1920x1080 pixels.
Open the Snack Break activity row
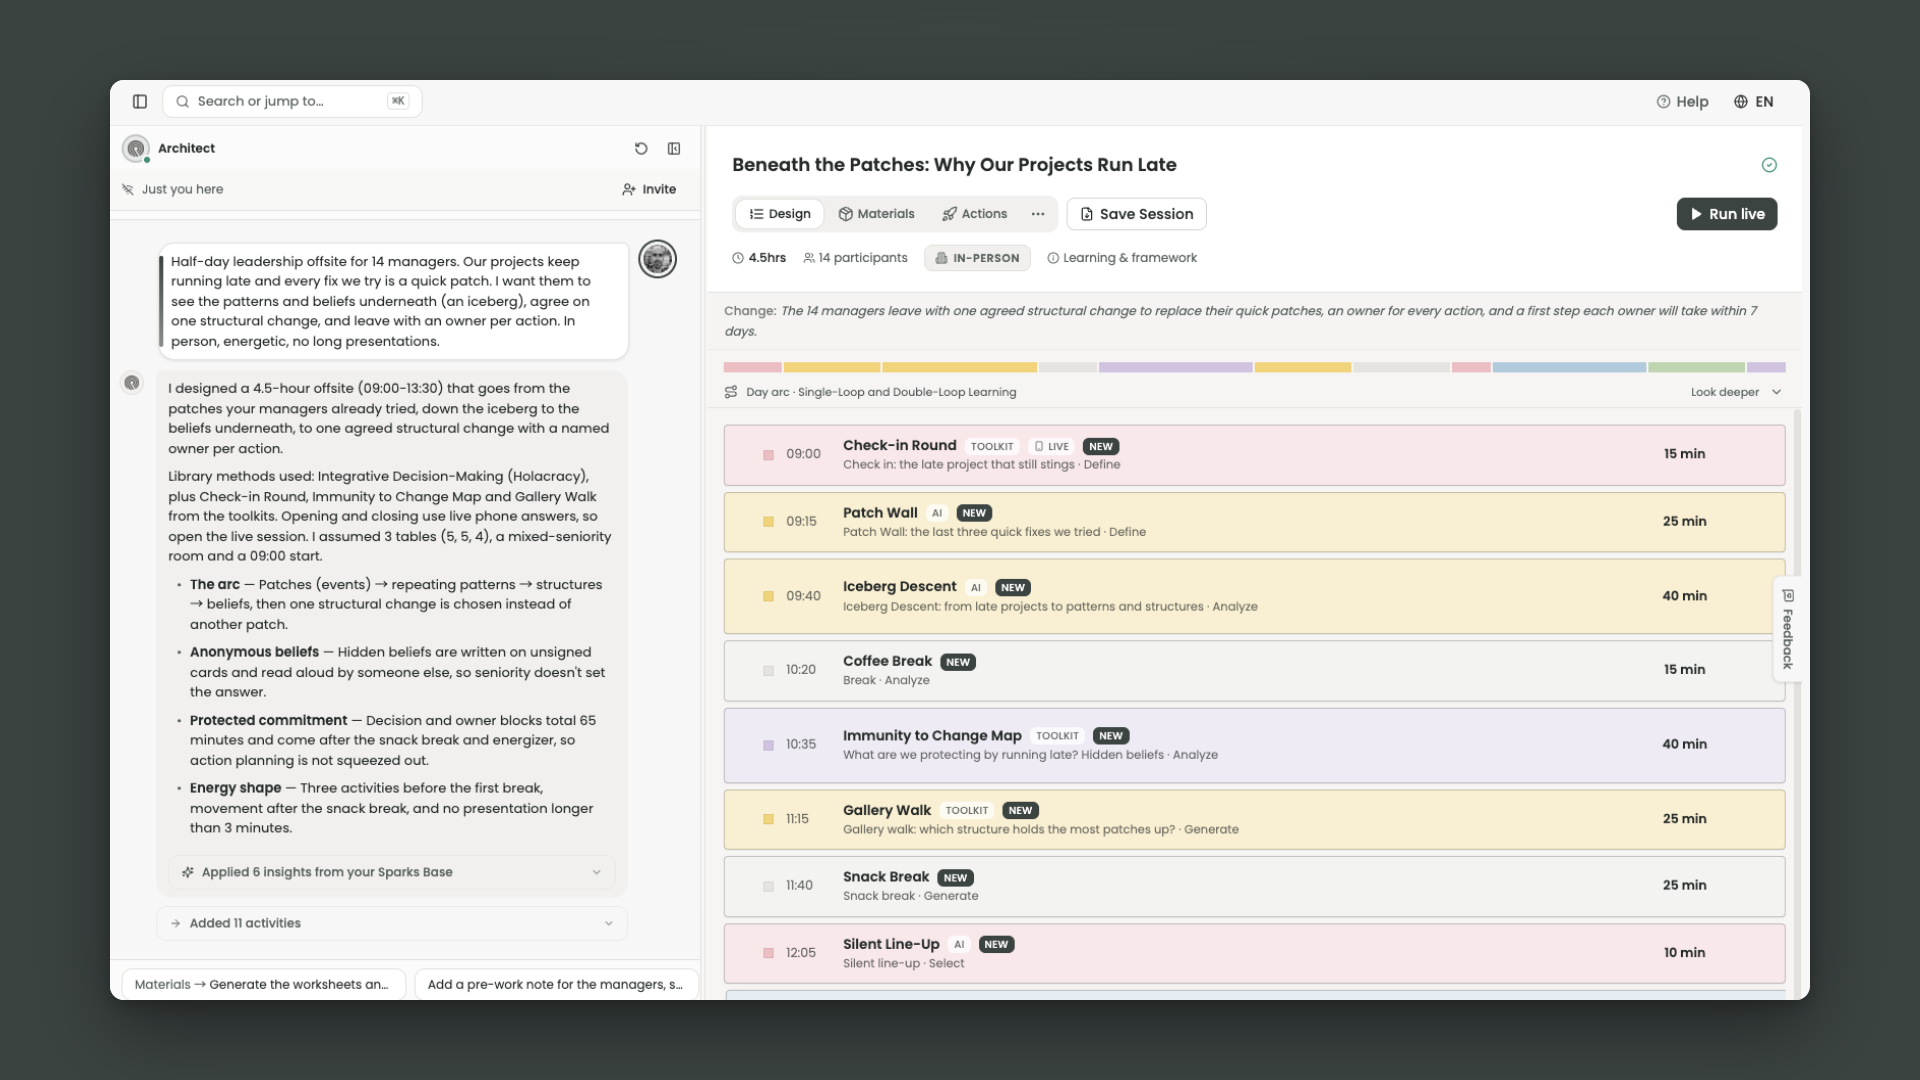pyautogui.click(x=1254, y=886)
